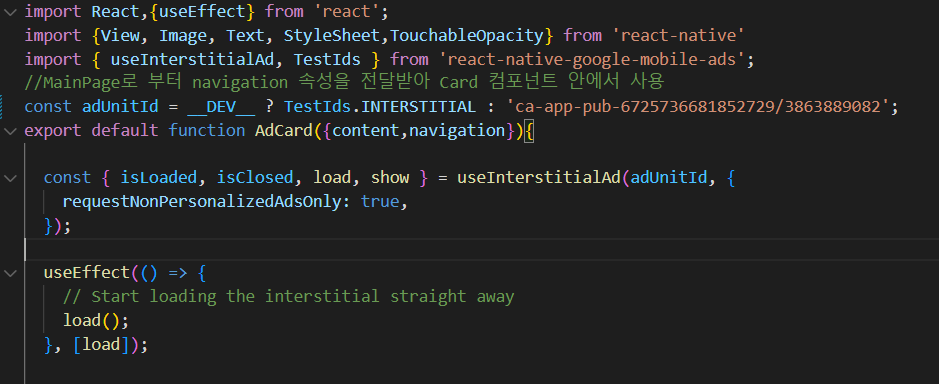This screenshot has width=939, height=384.
Task: Click the show destructured variable
Action: 390,178
